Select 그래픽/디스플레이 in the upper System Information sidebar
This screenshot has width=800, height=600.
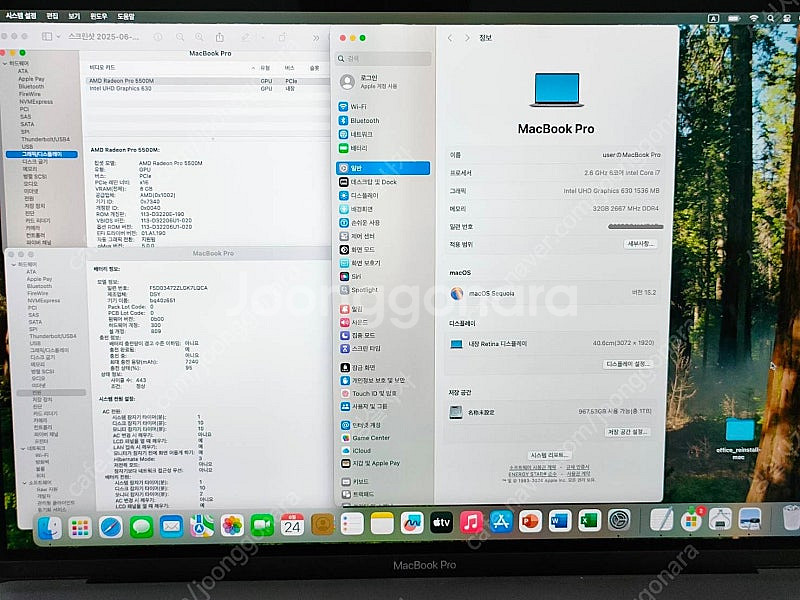42,154
